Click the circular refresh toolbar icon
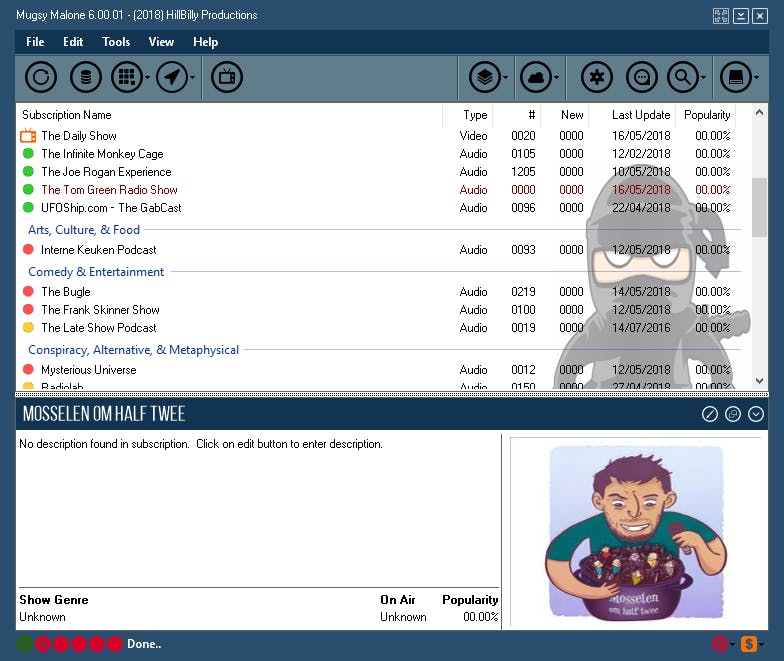The image size is (784, 661). pyautogui.click(x=41, y=77)
